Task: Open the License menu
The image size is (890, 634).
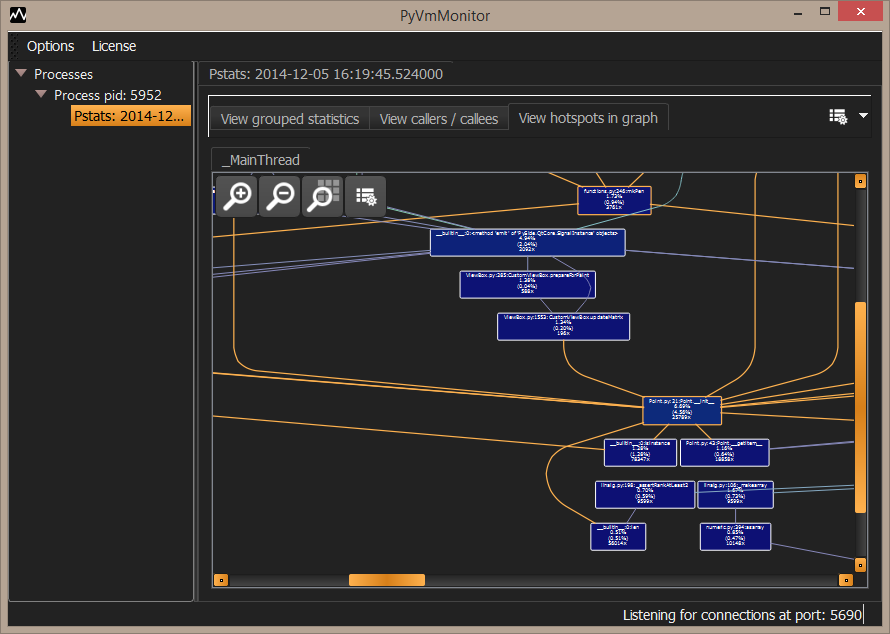Action: [x=114, y=46]
